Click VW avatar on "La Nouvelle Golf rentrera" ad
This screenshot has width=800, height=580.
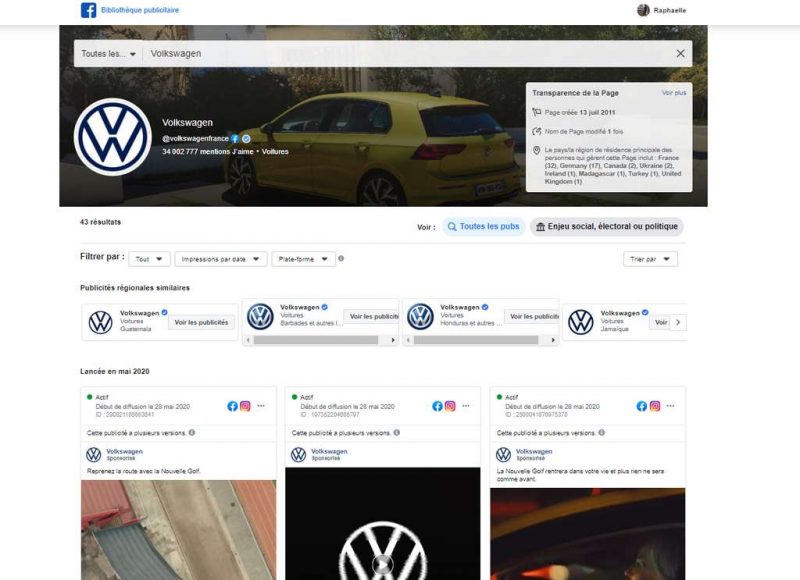tap(503, 455)
